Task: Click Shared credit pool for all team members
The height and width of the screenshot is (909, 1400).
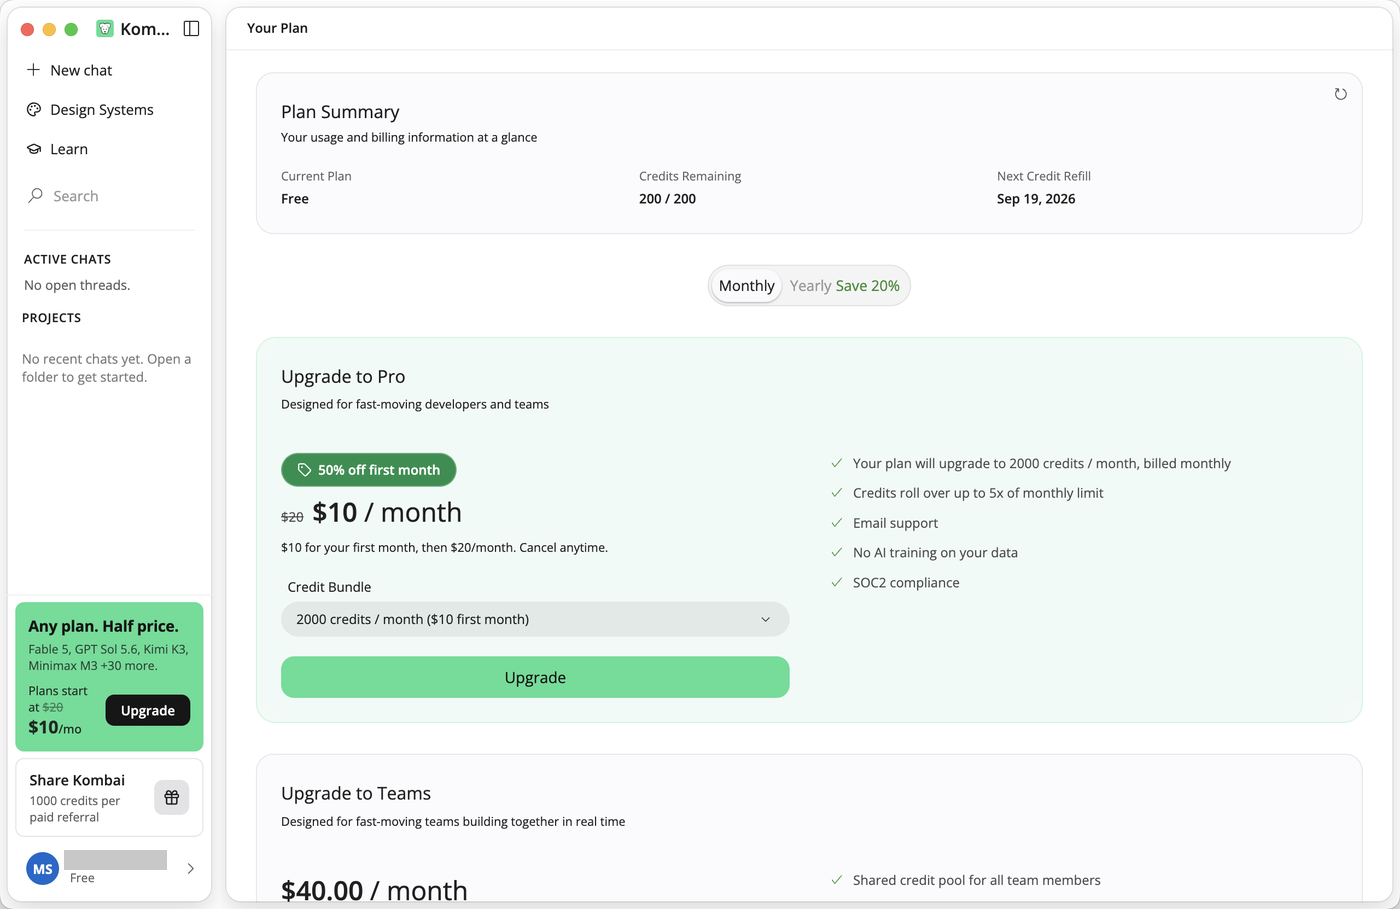Action: [x=976, y=880]
